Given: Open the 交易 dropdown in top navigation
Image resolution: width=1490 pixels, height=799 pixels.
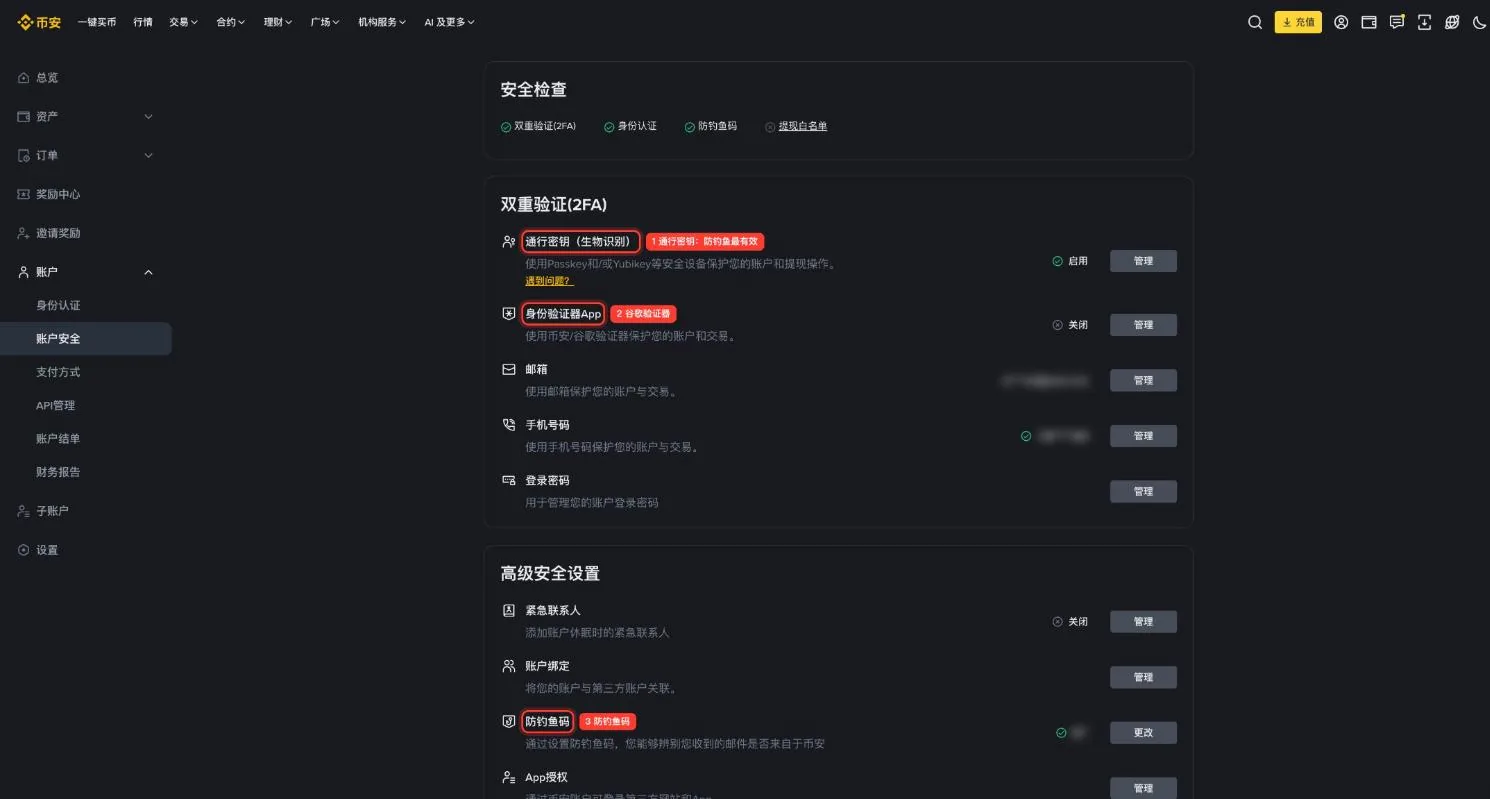Looking at the screenshot, I should click(183, 22).
